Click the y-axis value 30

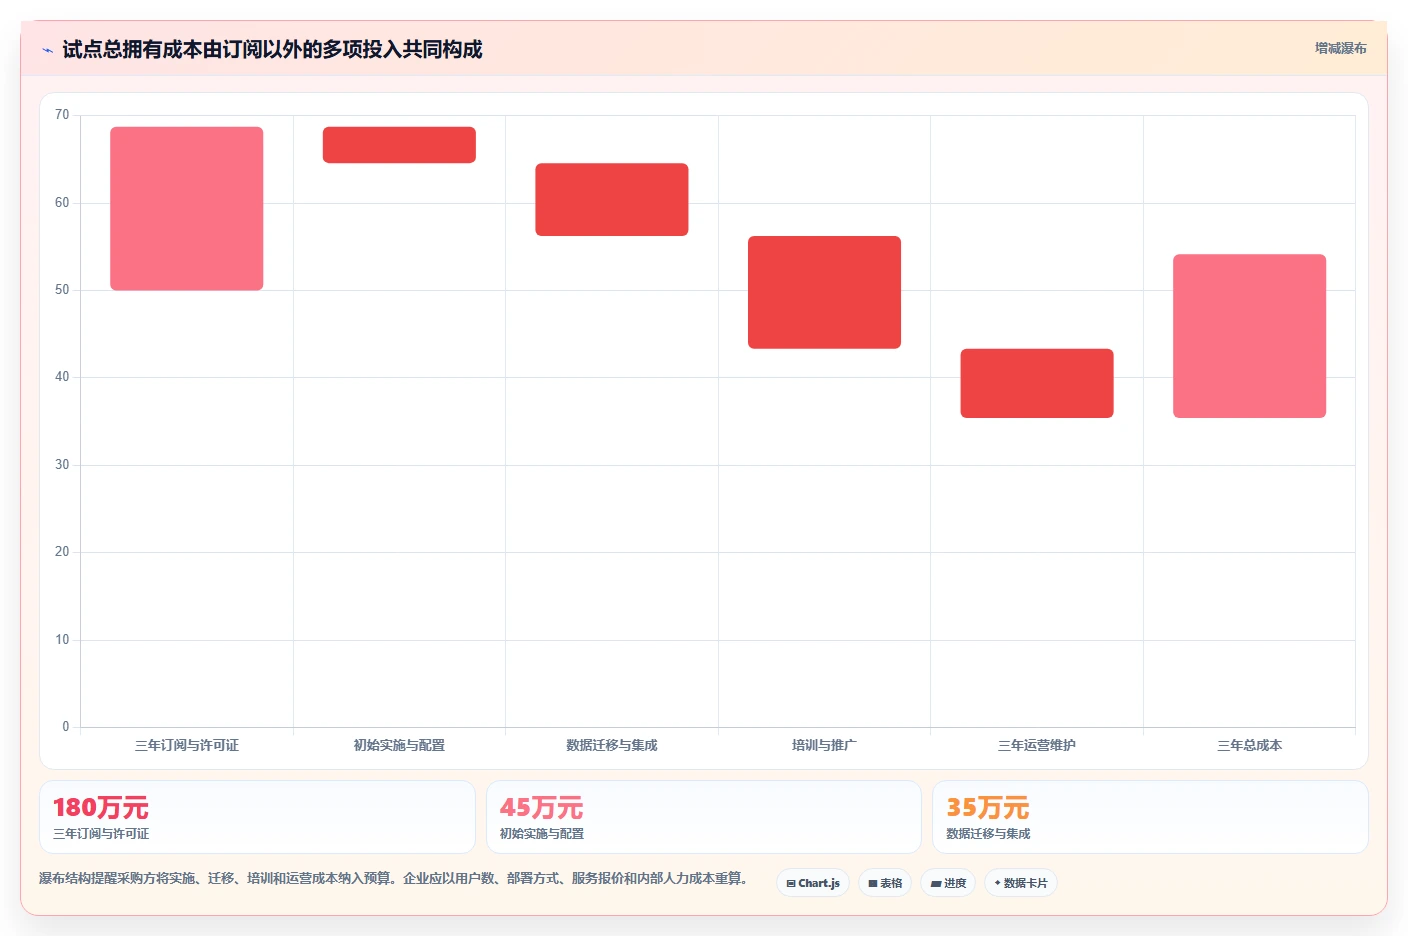coord(62,465)
